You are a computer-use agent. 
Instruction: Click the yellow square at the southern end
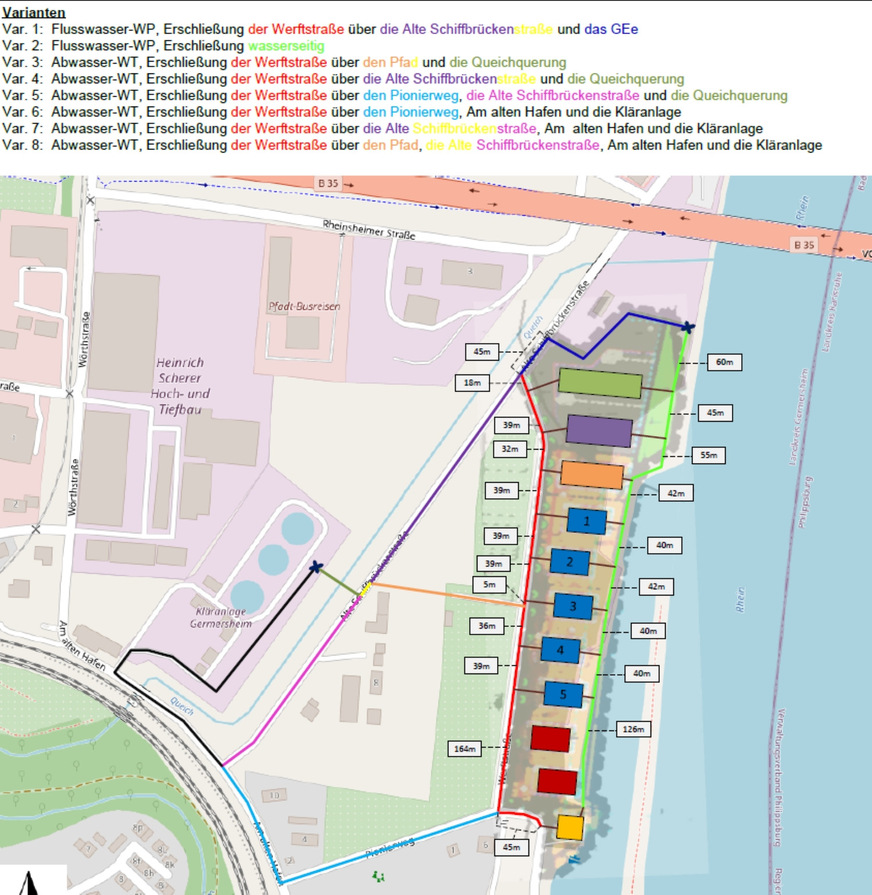click(x=569, y=828)
